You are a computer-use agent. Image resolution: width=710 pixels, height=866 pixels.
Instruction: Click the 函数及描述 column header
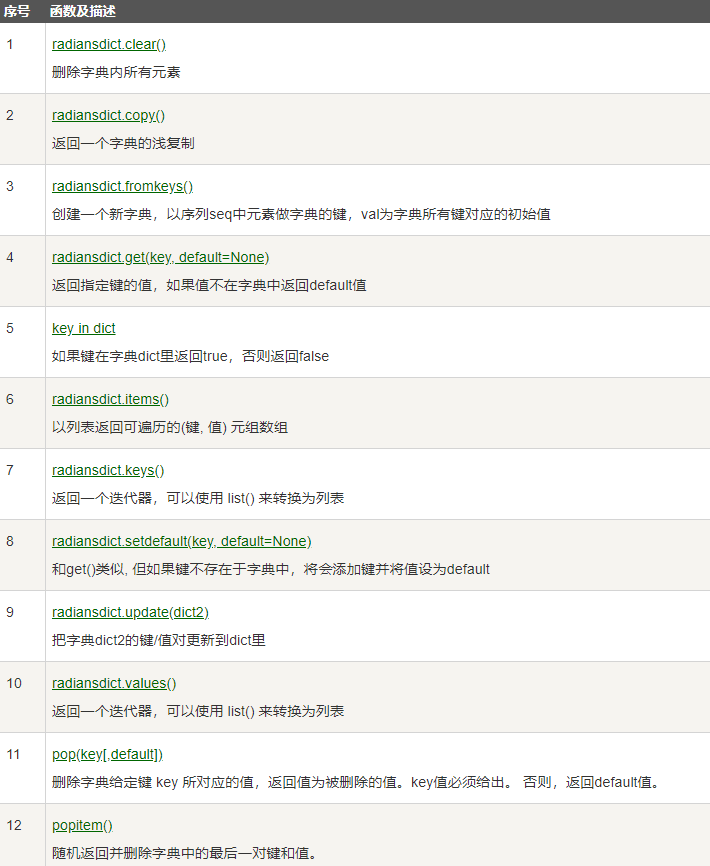click(83, 12)
